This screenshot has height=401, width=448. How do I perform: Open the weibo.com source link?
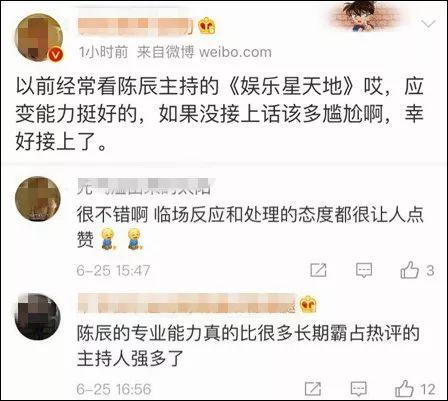point(235,52)
